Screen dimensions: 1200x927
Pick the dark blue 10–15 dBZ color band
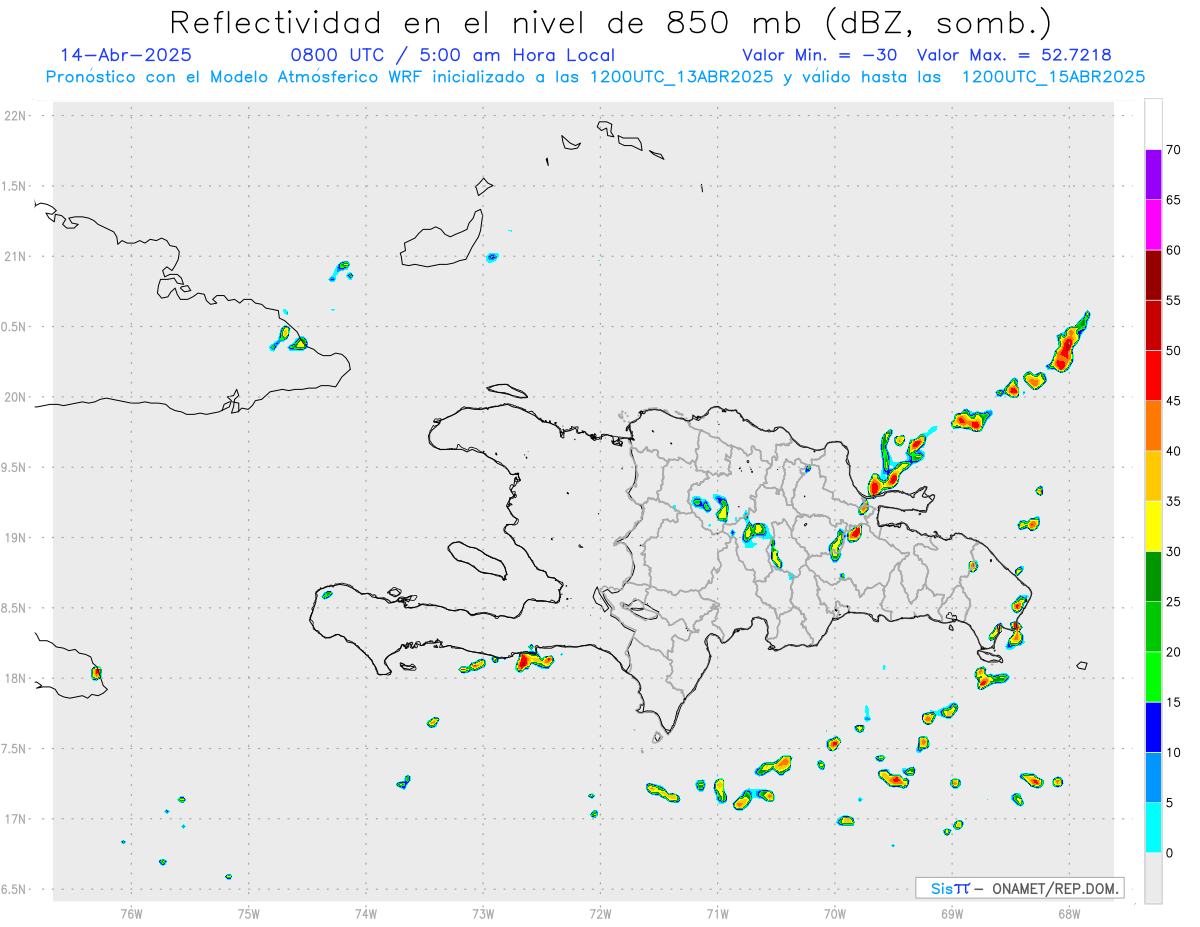[x=1153, y=727]
